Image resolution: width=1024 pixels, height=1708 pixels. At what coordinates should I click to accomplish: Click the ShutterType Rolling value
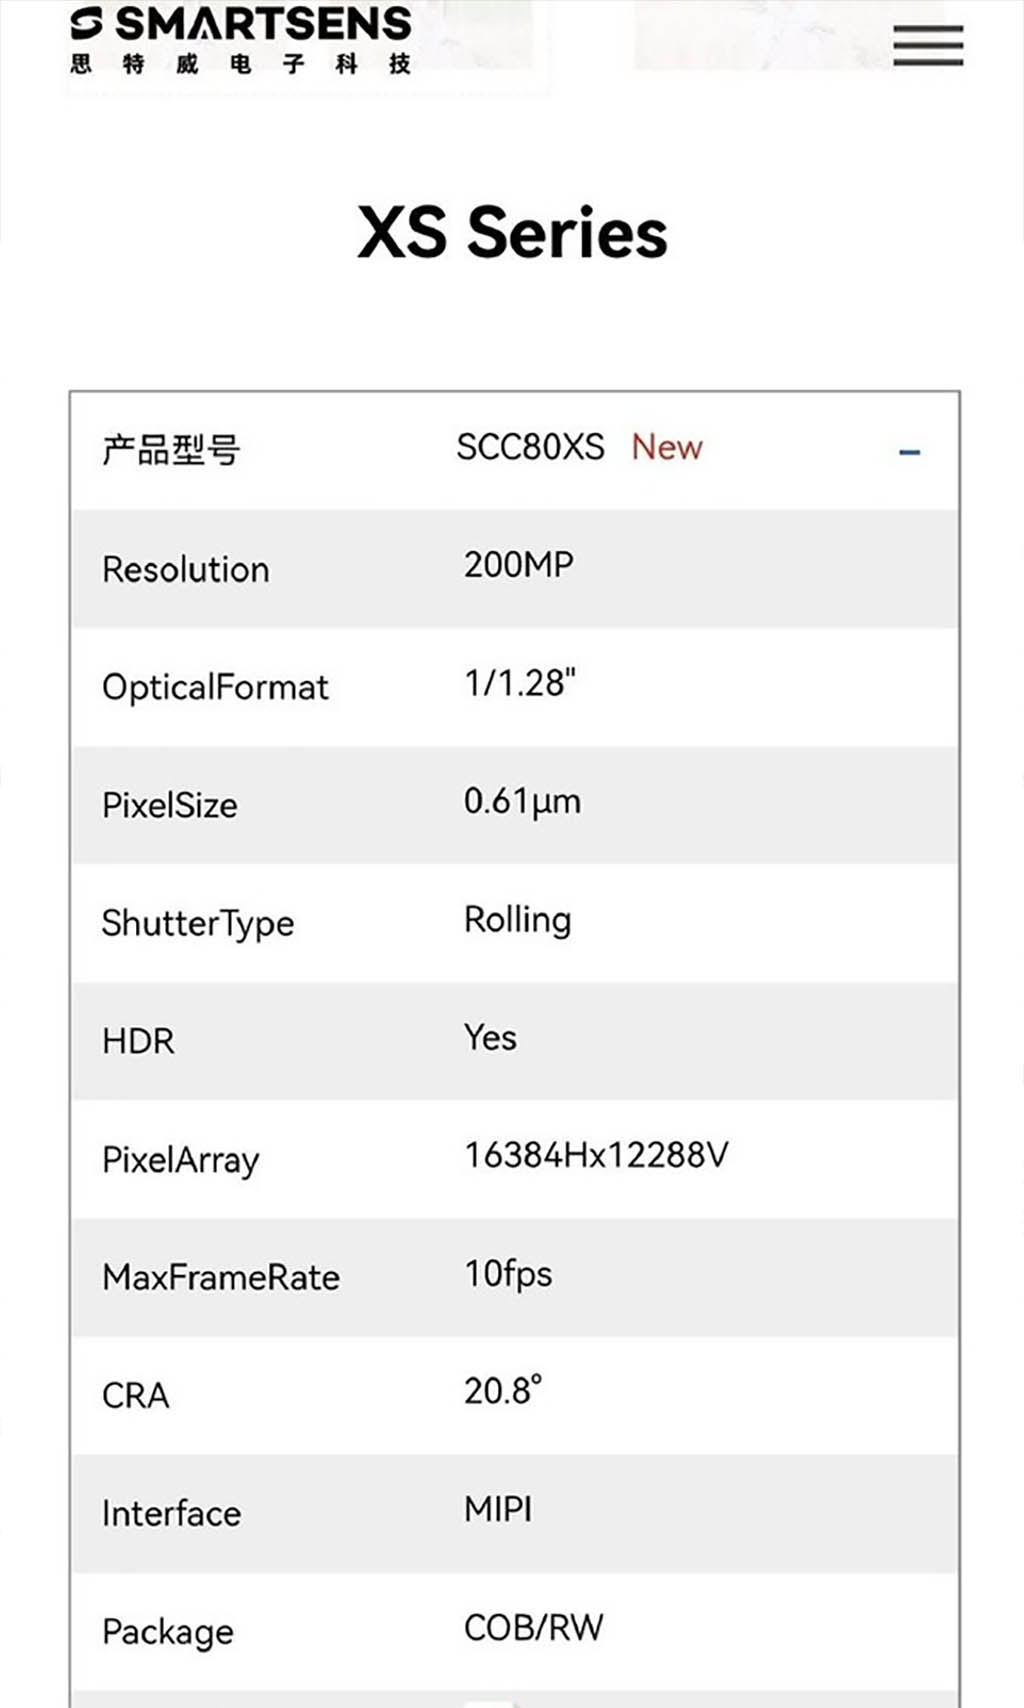(517, 920)
